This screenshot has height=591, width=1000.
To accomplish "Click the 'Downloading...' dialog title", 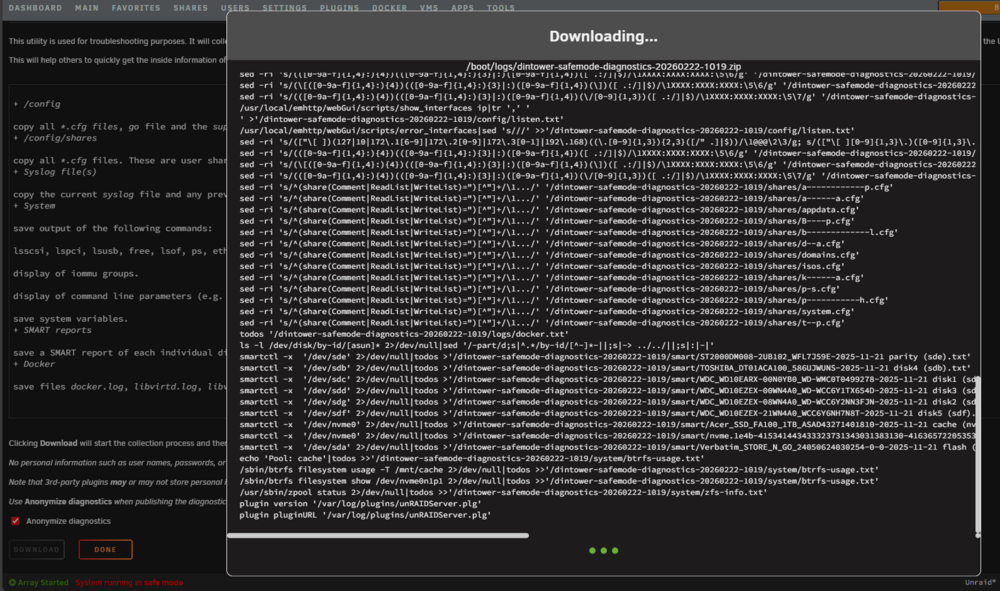I will (x=603, y=36).
